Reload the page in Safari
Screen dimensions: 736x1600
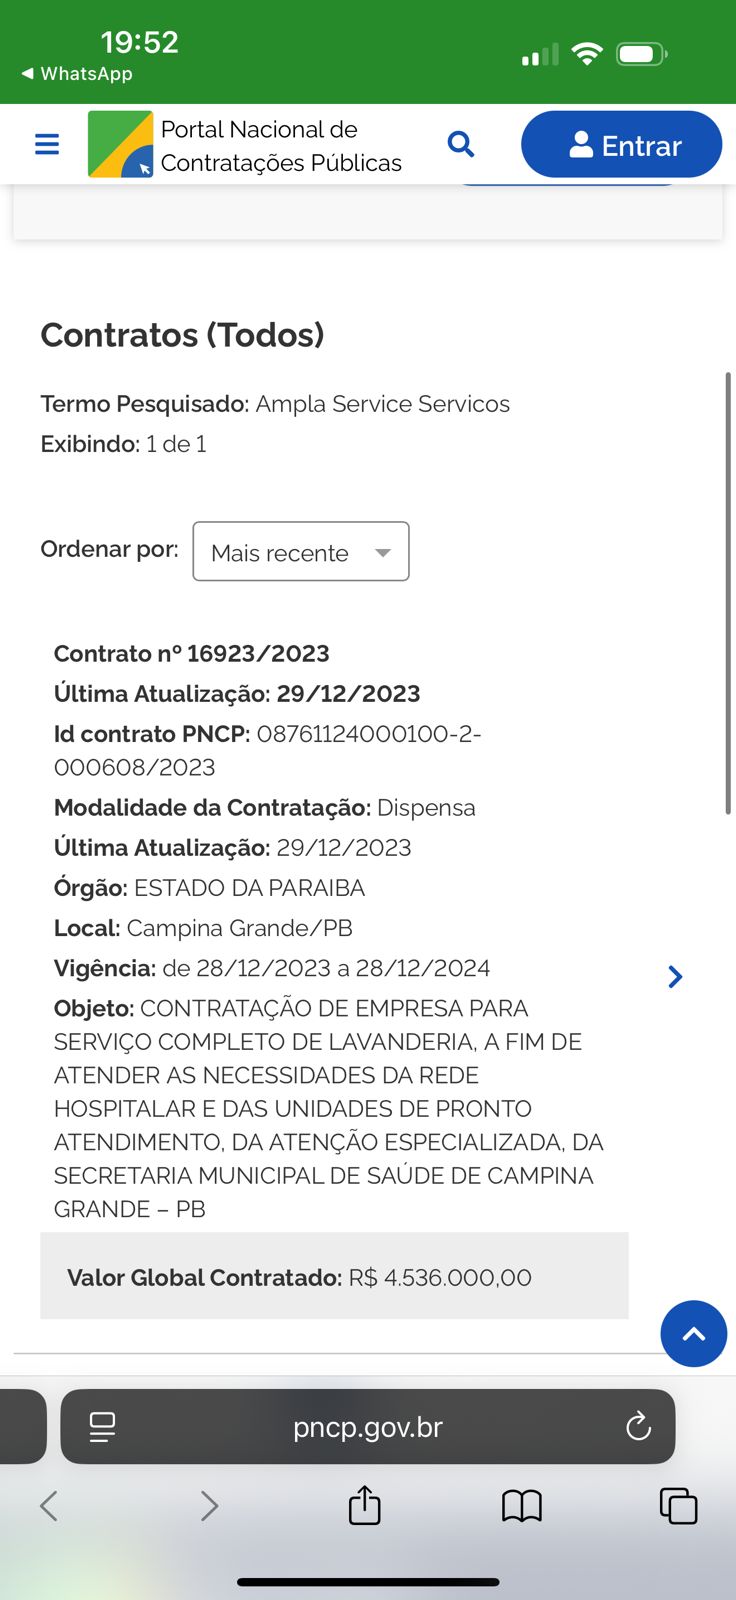[x=638, y=1427]
